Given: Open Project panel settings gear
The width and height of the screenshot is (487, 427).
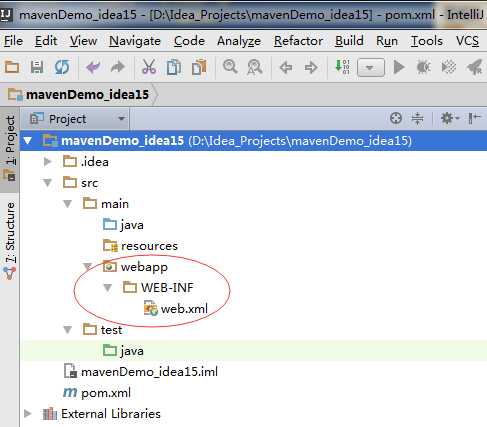Looking at the screenshot, I should pyautogui.click(x=450, y=118).
